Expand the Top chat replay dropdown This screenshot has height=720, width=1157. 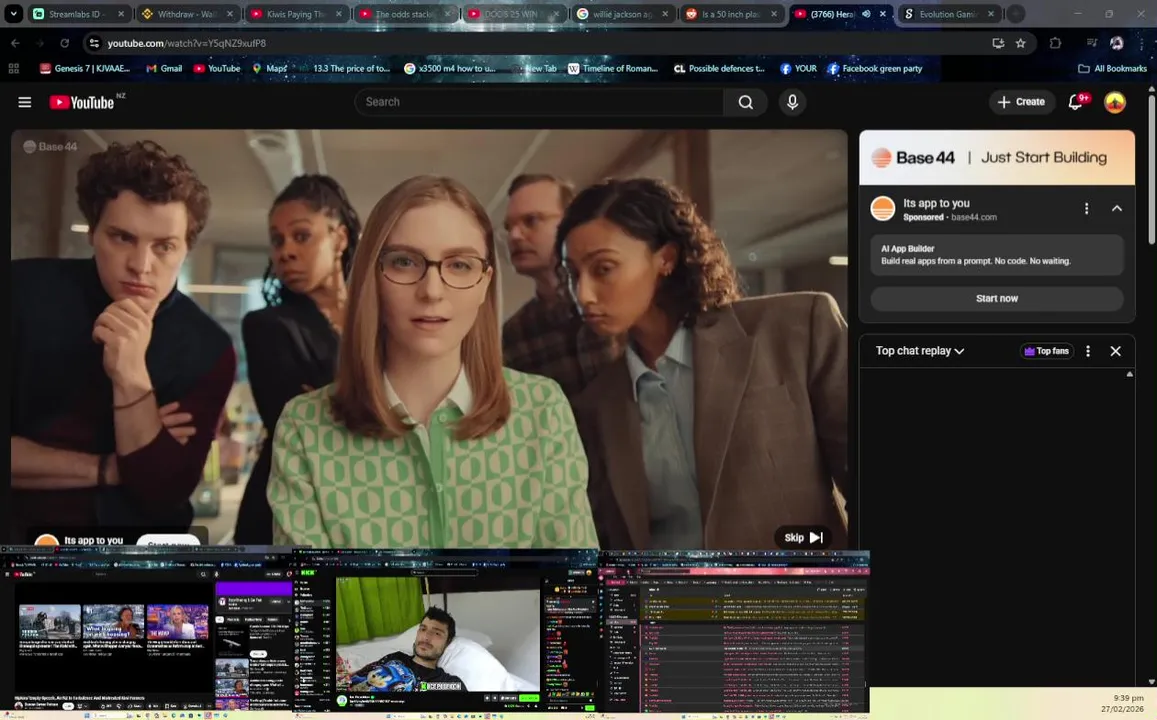coord(919,351)
